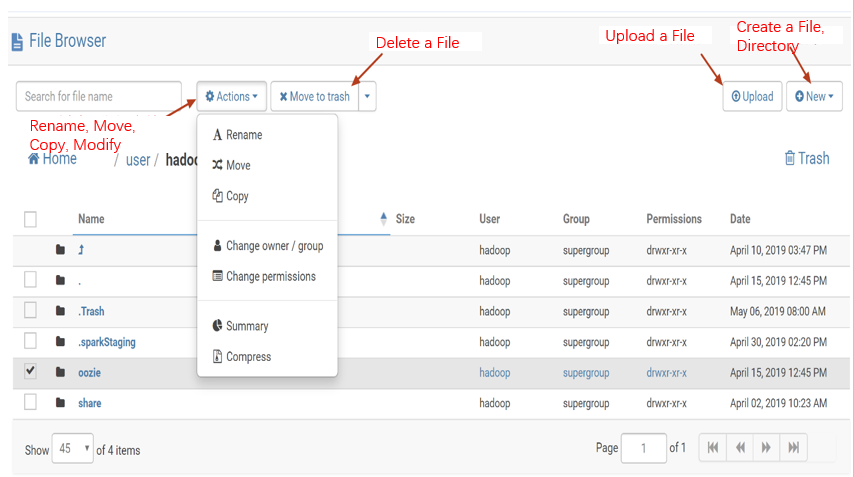This screenshot has height=477, width=854.
Task: Click the Name column sort arrow
Action: coord(385,218)
